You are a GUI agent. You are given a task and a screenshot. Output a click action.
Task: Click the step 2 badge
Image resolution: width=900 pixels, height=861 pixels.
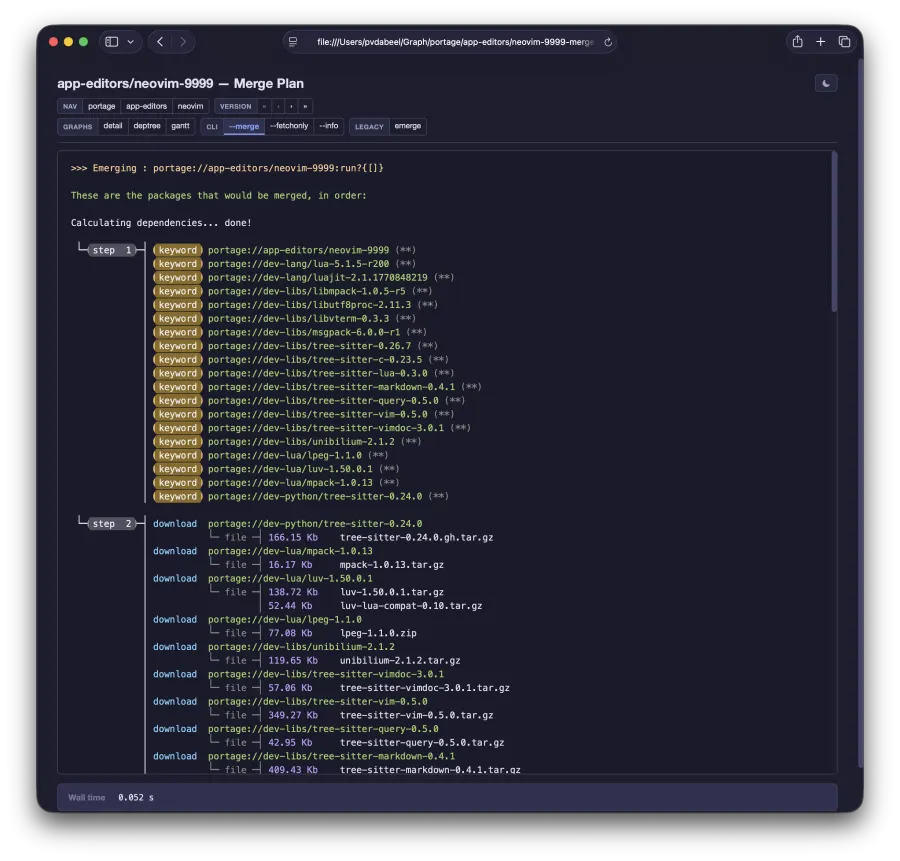pos(112,524)
